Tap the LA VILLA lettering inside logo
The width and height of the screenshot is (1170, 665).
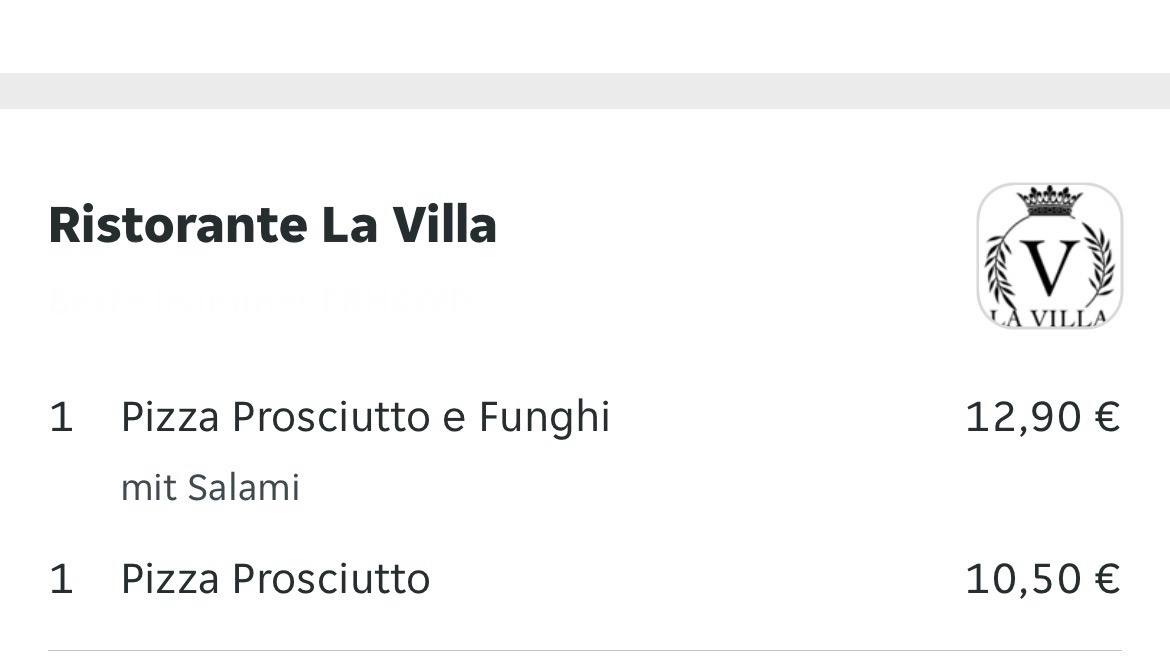pyautogui.click(x=1049, y=319)
